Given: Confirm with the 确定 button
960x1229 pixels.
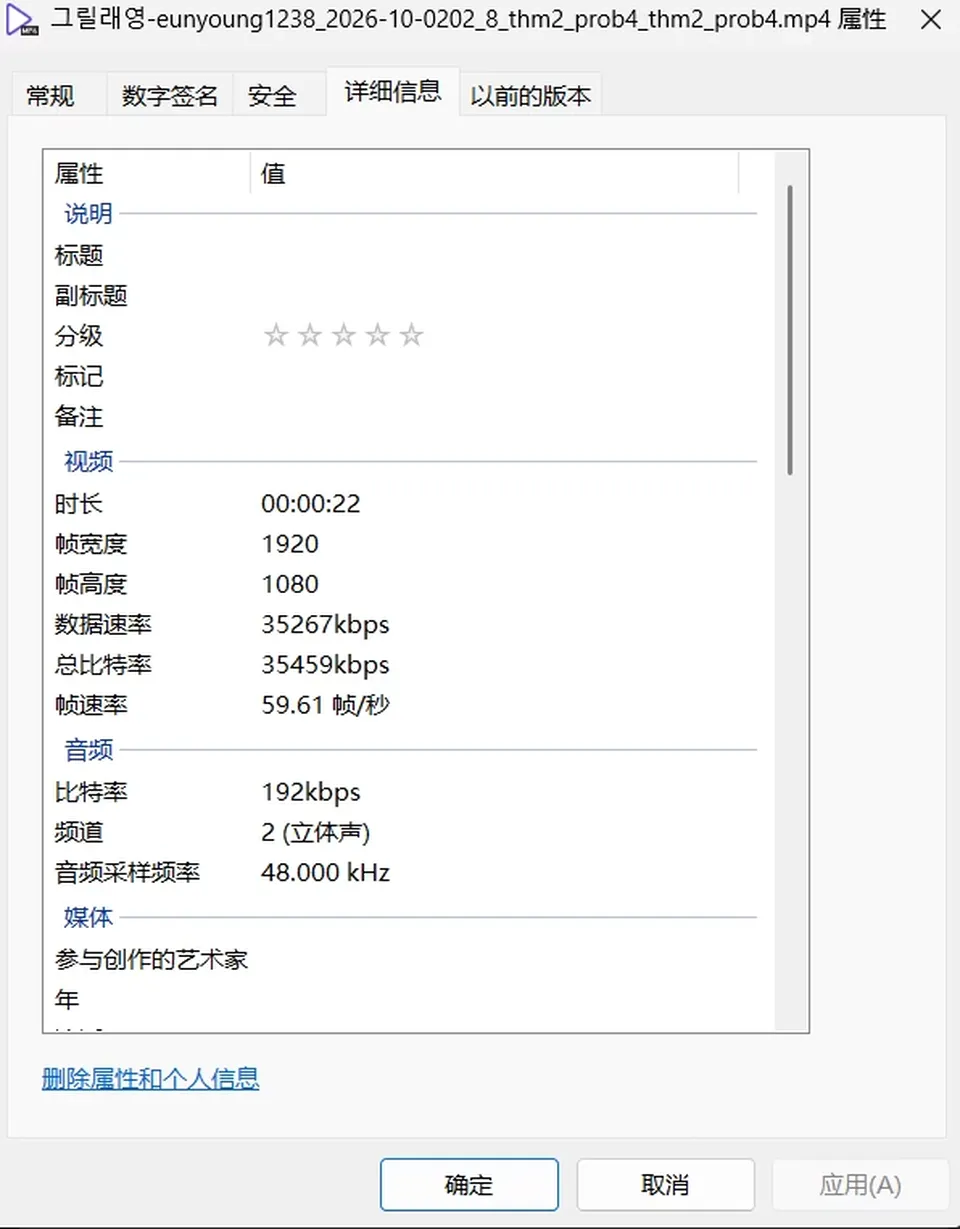Looking at the screenshot, I should click(x=469, y=1185).
